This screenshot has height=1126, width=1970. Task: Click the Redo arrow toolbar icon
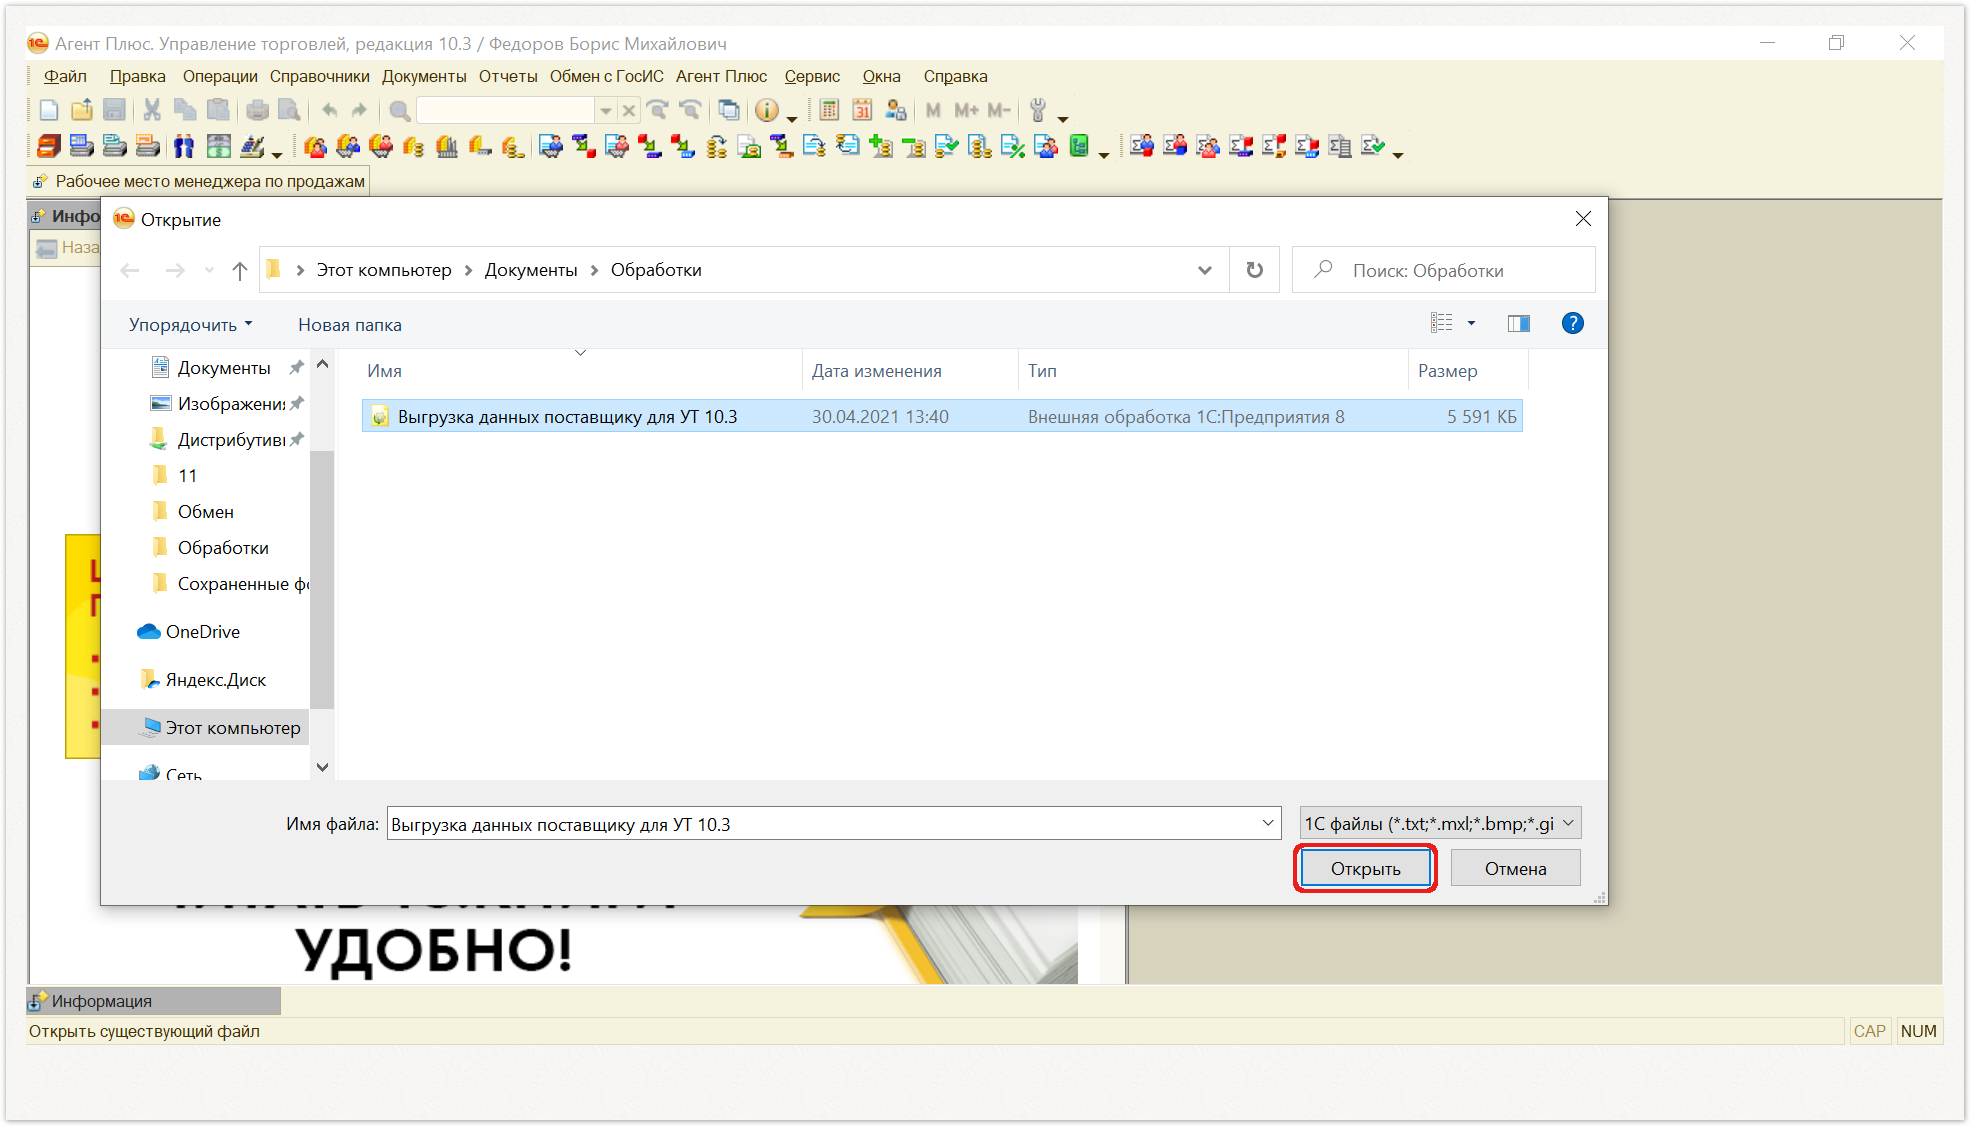coord(360,110)
